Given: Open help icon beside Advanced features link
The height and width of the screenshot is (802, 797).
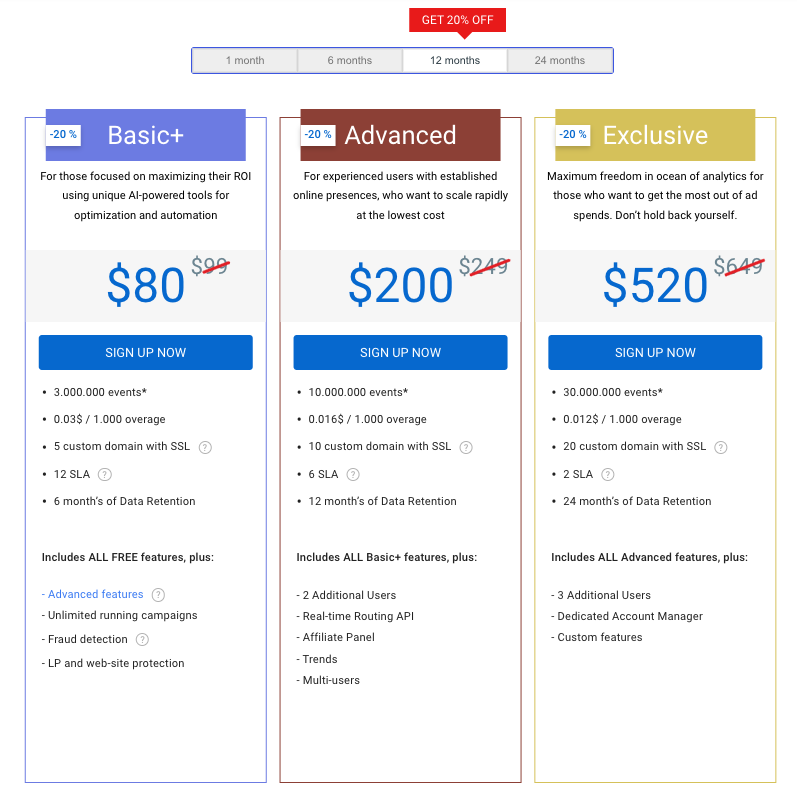Looking at the screenshot, I should pos(158,594).
